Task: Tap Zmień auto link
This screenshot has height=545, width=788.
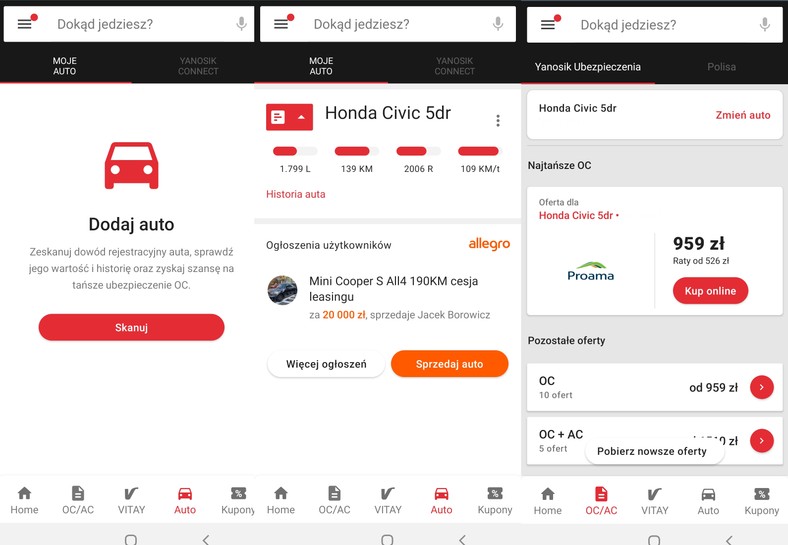Action: click(743, 115)
